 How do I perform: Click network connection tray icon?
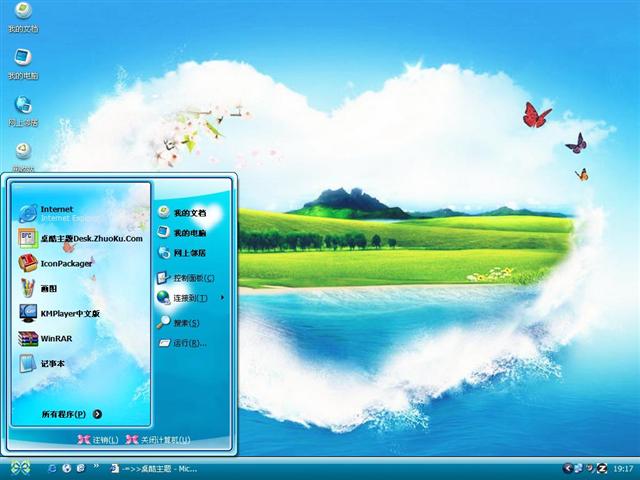[x=579, y=468]
